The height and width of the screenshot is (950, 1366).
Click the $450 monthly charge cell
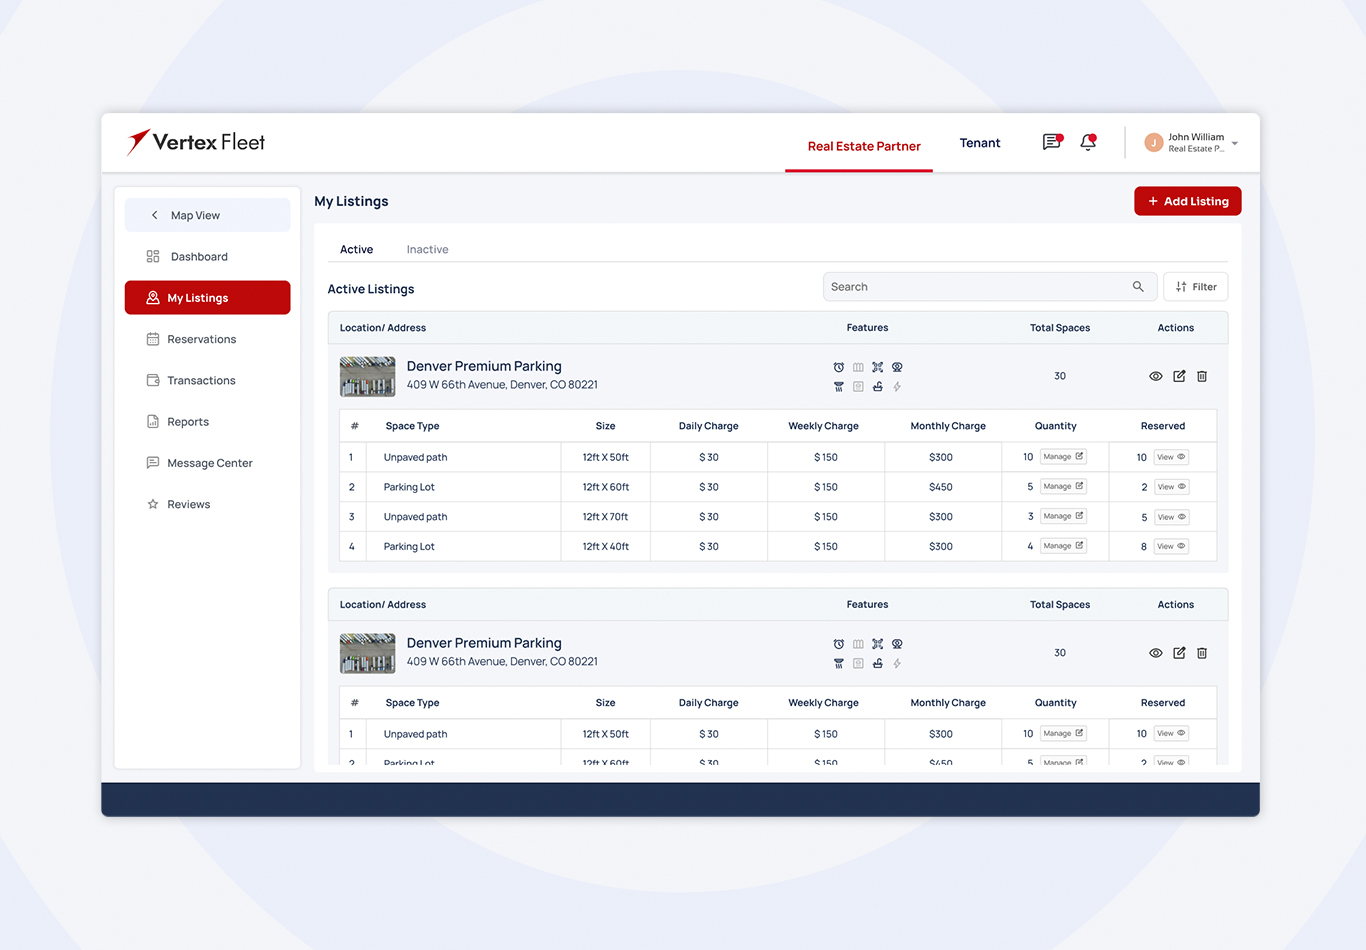click(942, 487)
